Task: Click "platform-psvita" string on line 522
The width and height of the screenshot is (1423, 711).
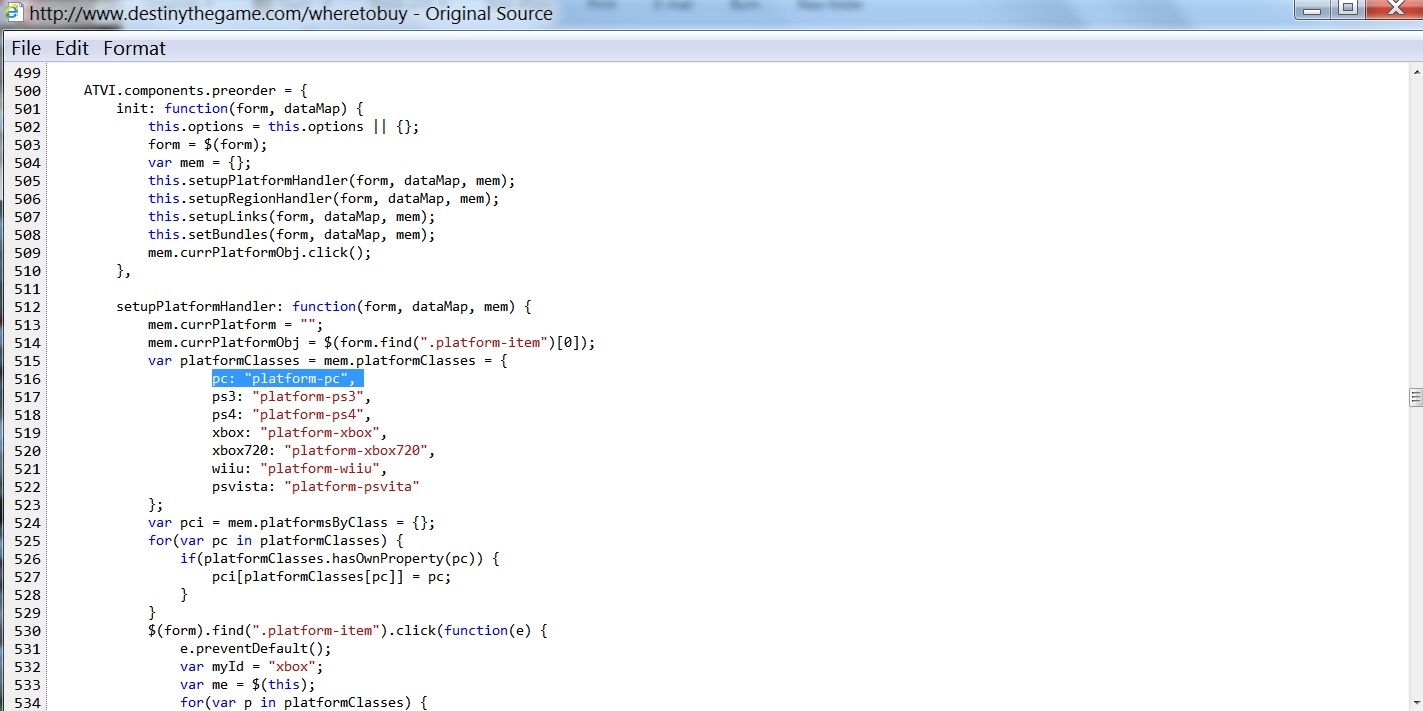Action: (x=351, y=487)
